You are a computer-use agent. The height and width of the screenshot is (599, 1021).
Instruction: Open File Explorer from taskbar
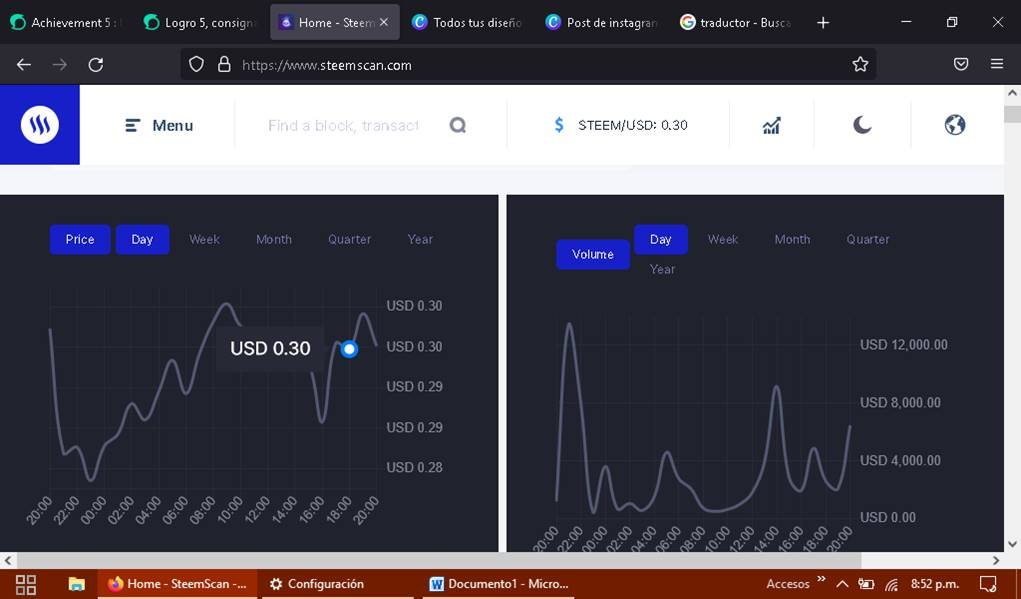77,584
